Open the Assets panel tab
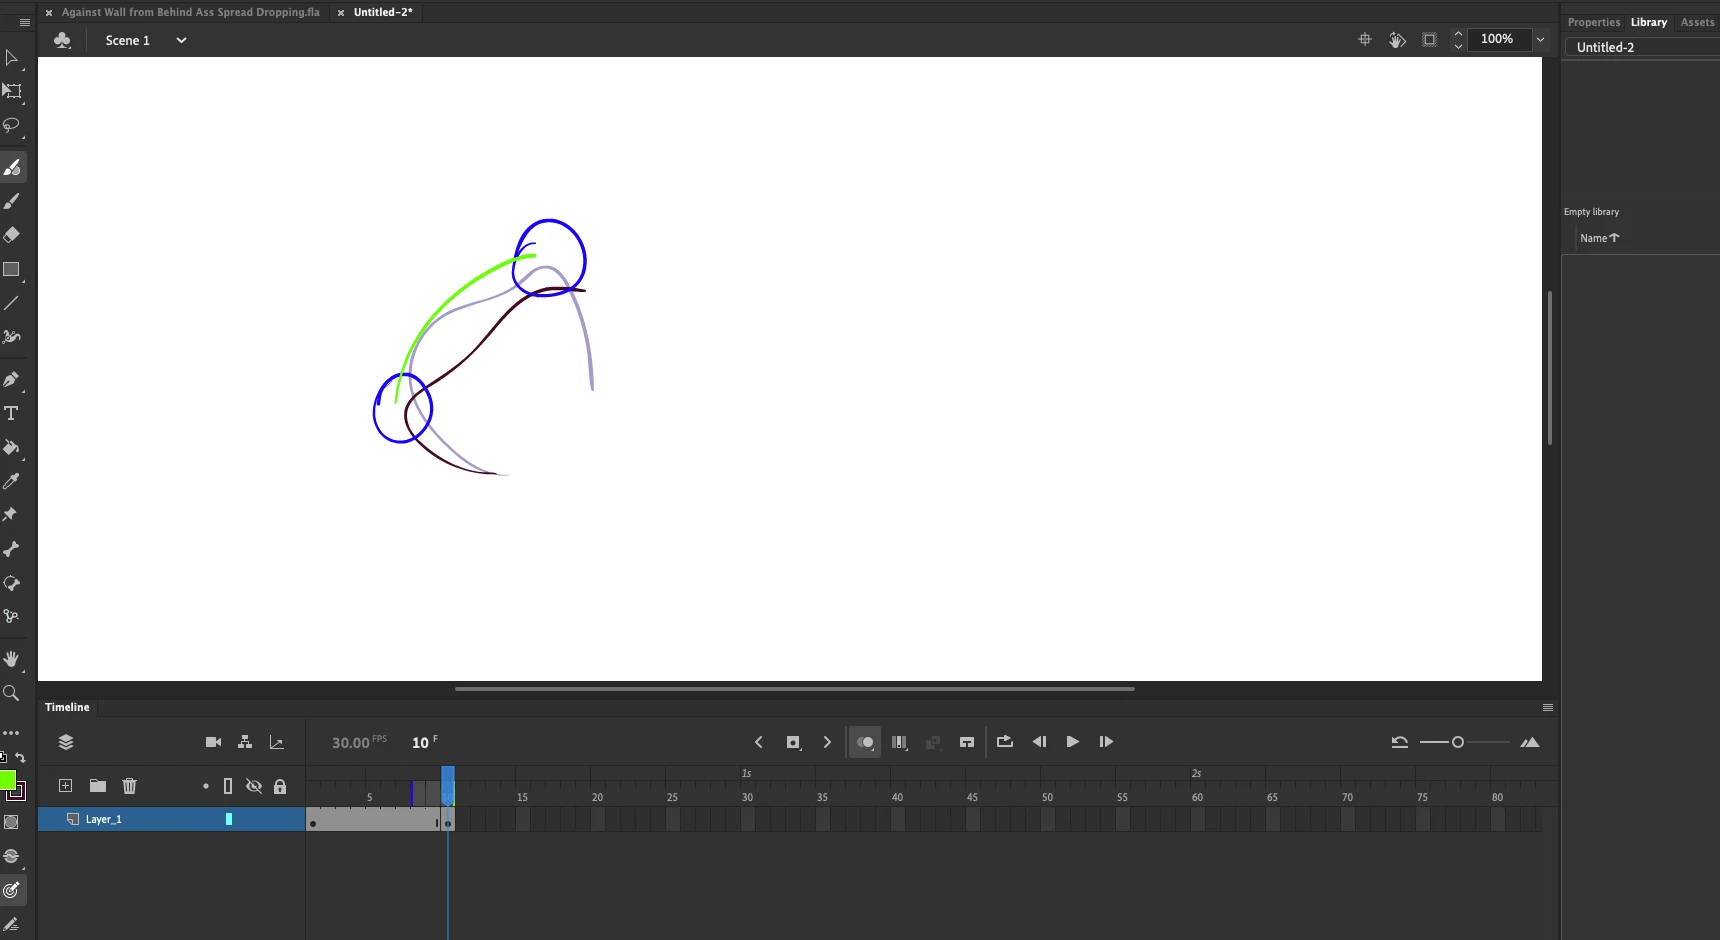 coord(1697,22)
